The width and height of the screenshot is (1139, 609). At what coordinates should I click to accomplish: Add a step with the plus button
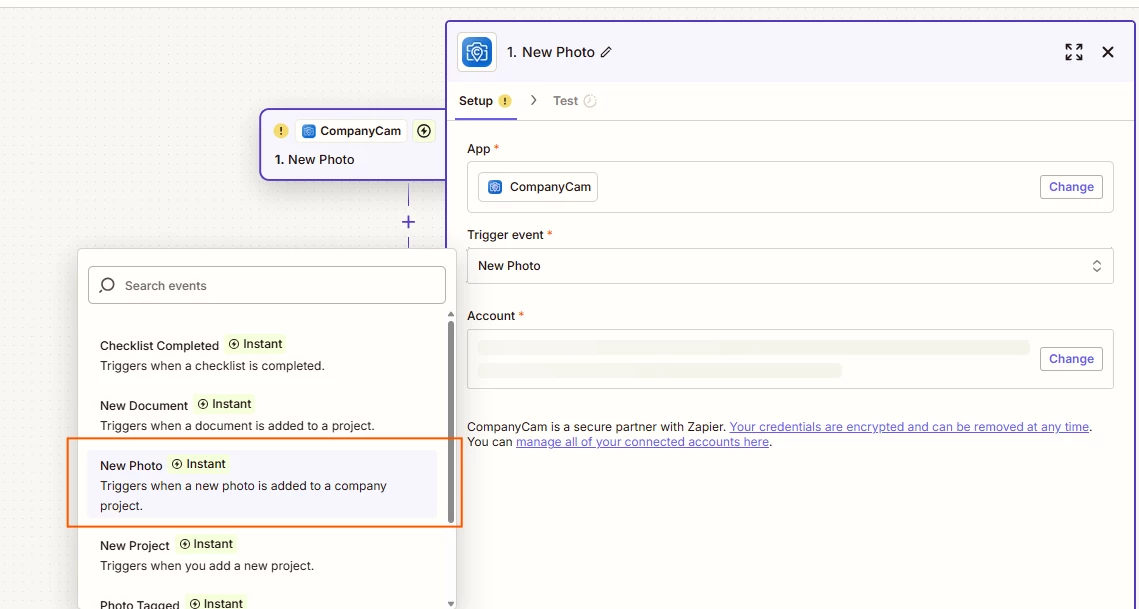point(408,222)
